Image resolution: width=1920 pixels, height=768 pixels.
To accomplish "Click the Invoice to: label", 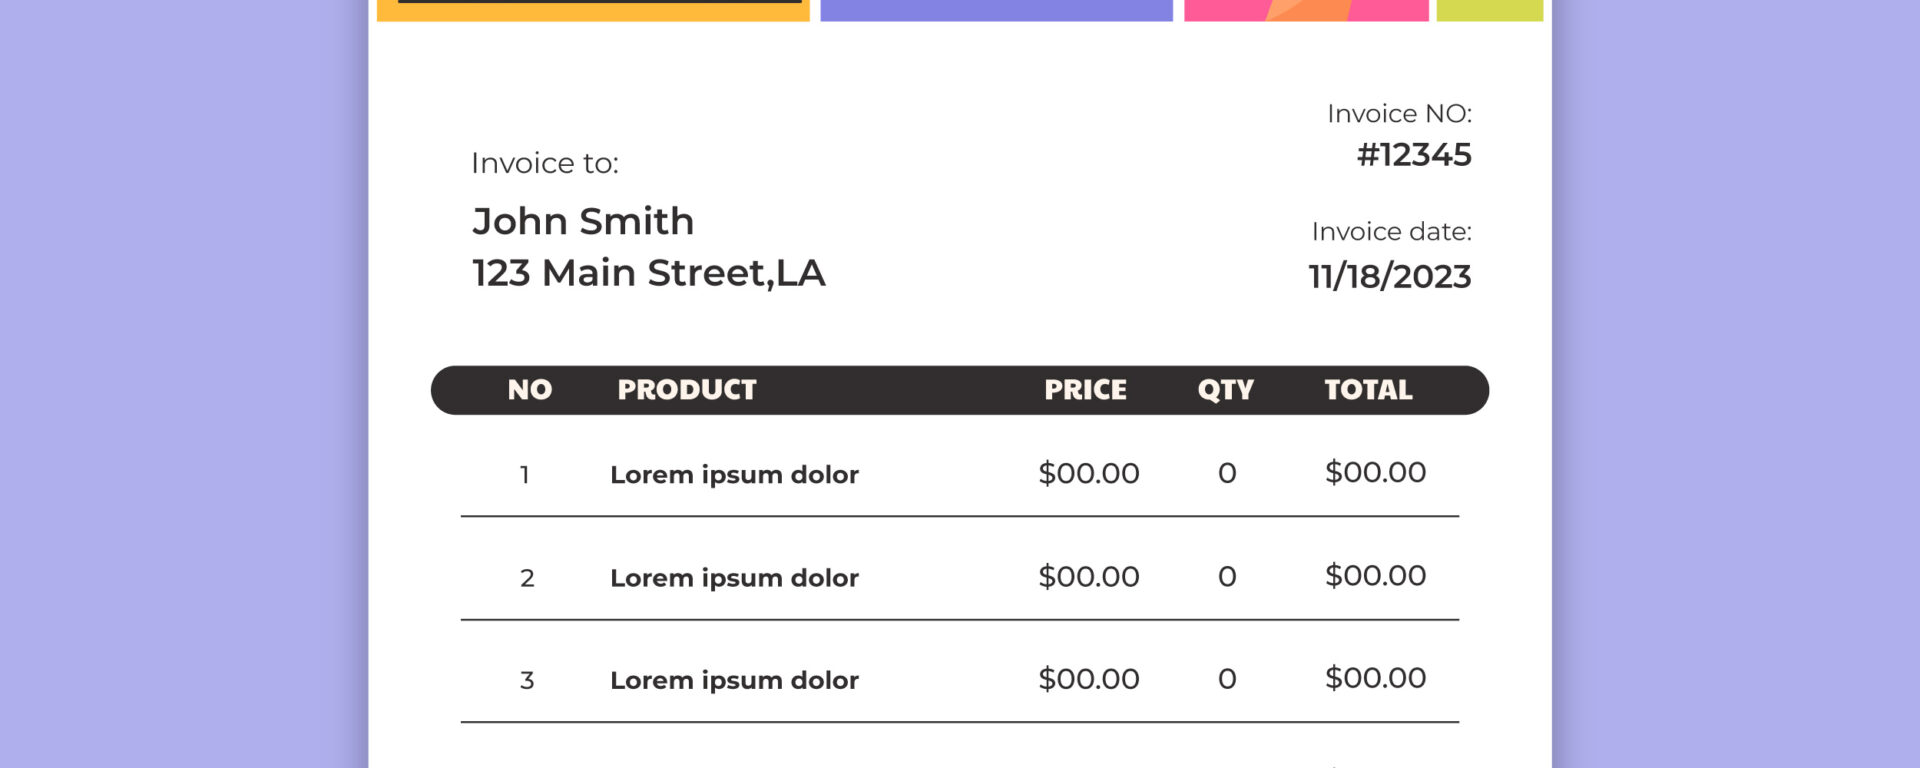I will (545, 163).
